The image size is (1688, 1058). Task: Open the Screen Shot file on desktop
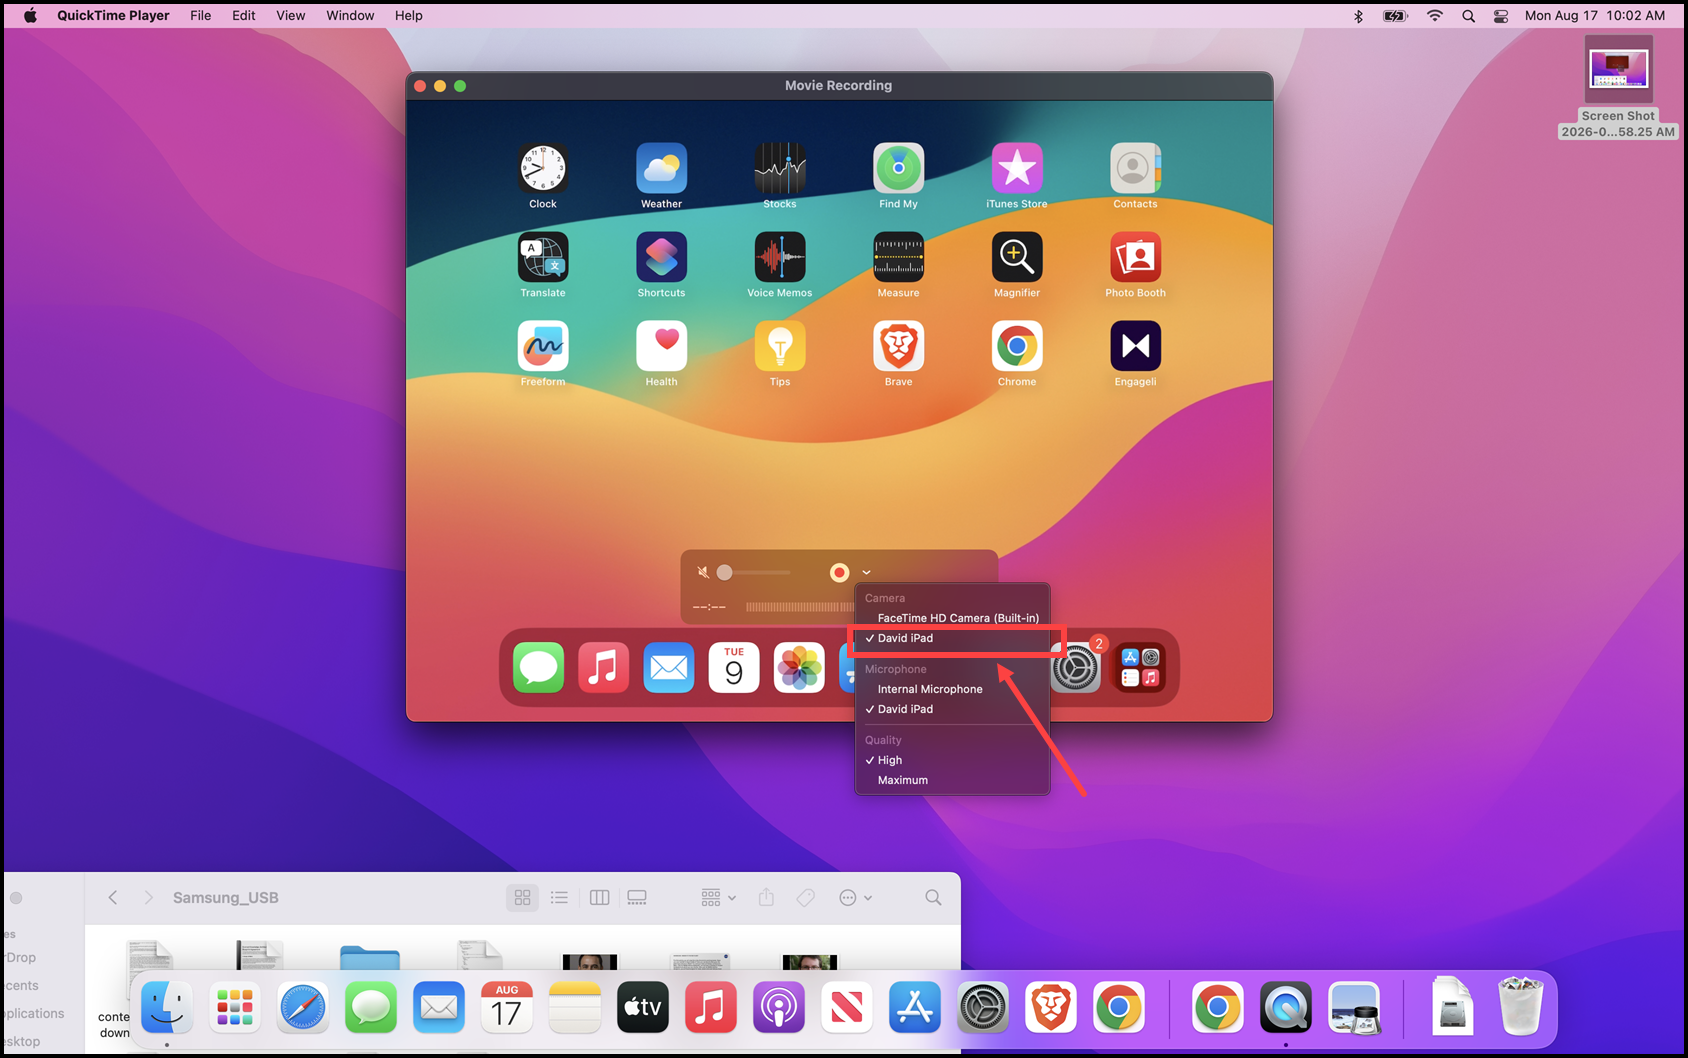coord(1618,69)
